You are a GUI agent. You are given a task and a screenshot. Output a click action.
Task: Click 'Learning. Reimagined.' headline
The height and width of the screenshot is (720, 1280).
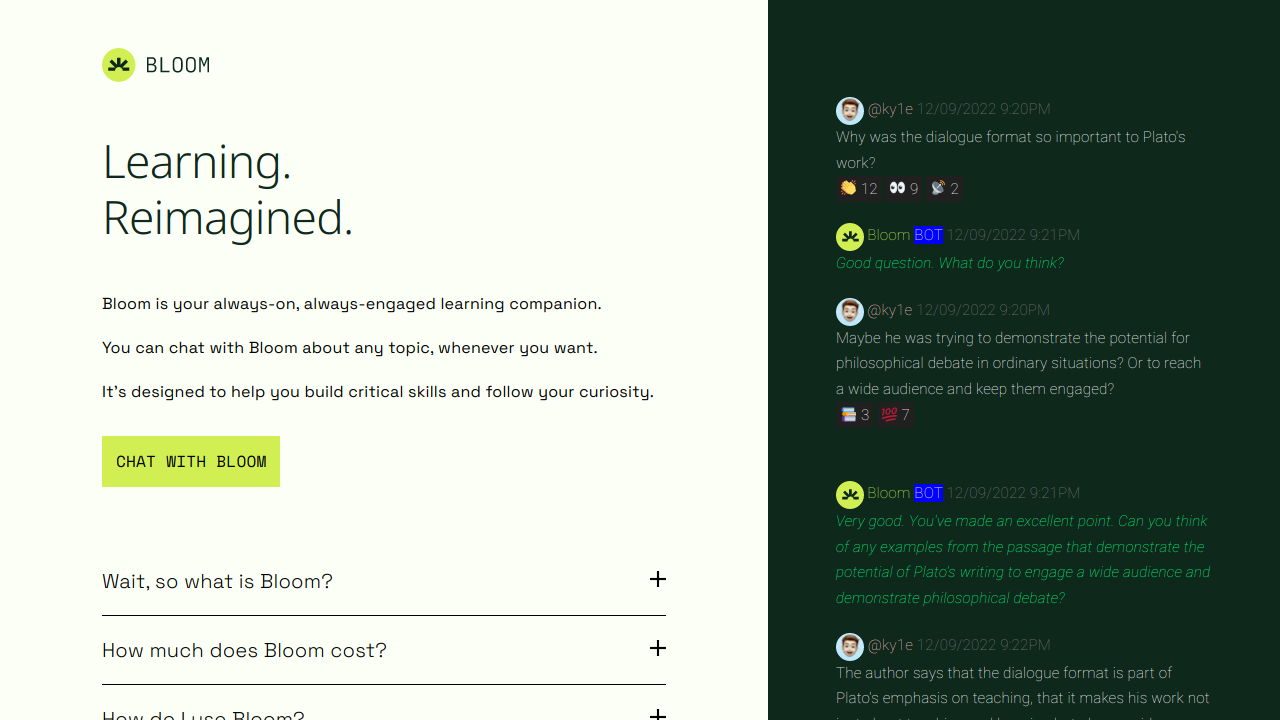[x=228, y=189]
